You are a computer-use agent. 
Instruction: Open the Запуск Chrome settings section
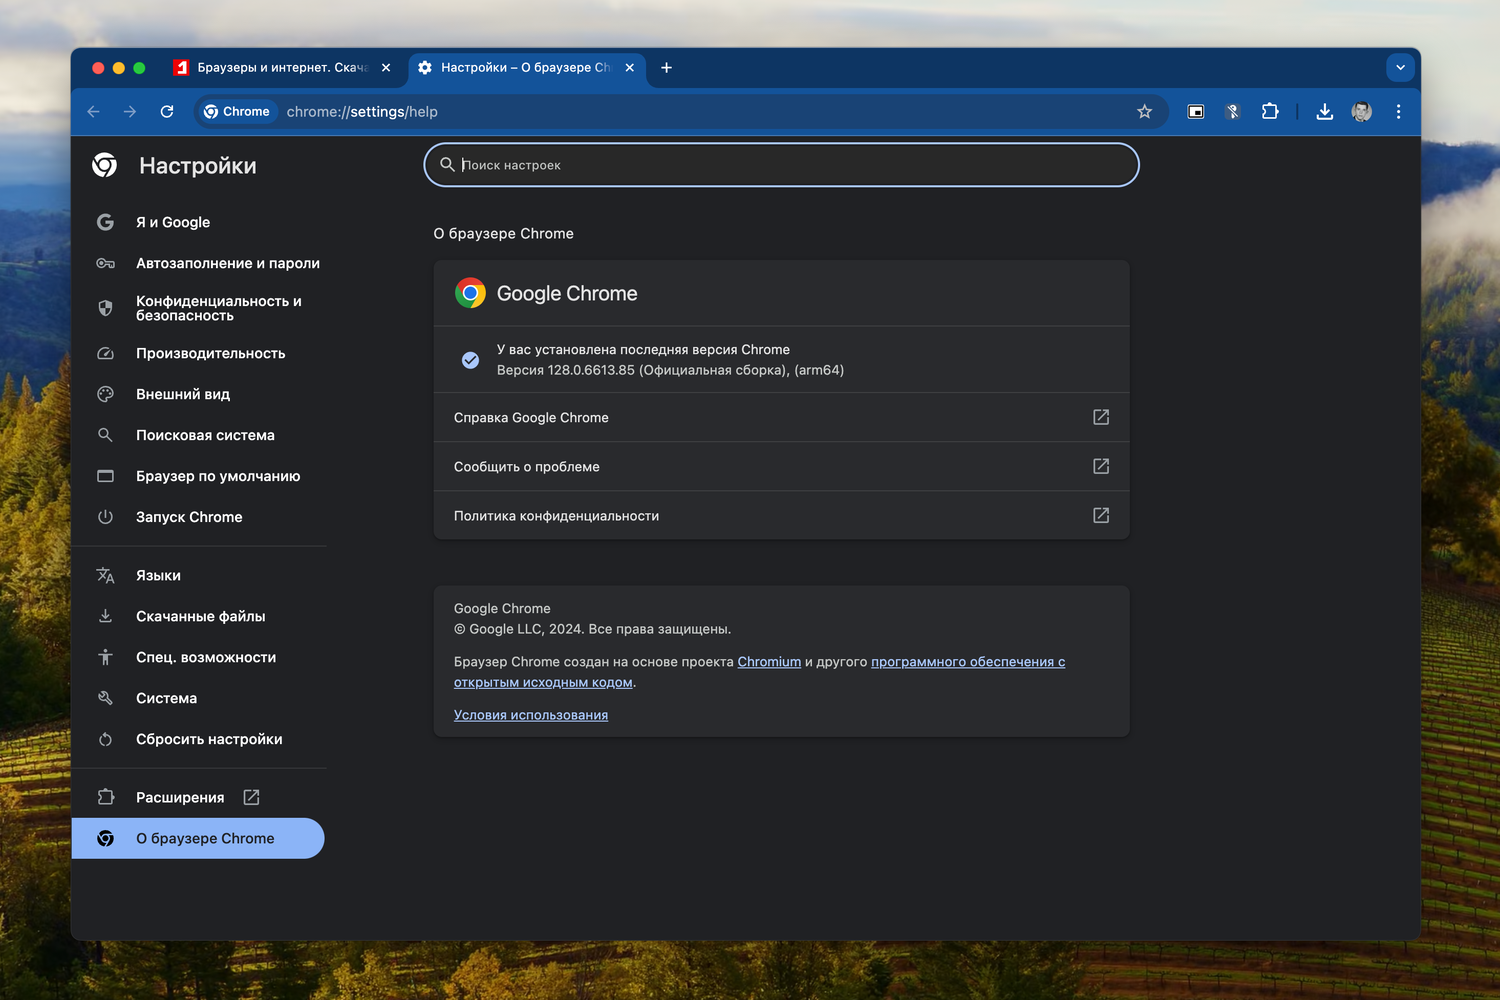(x=199, y=517)
